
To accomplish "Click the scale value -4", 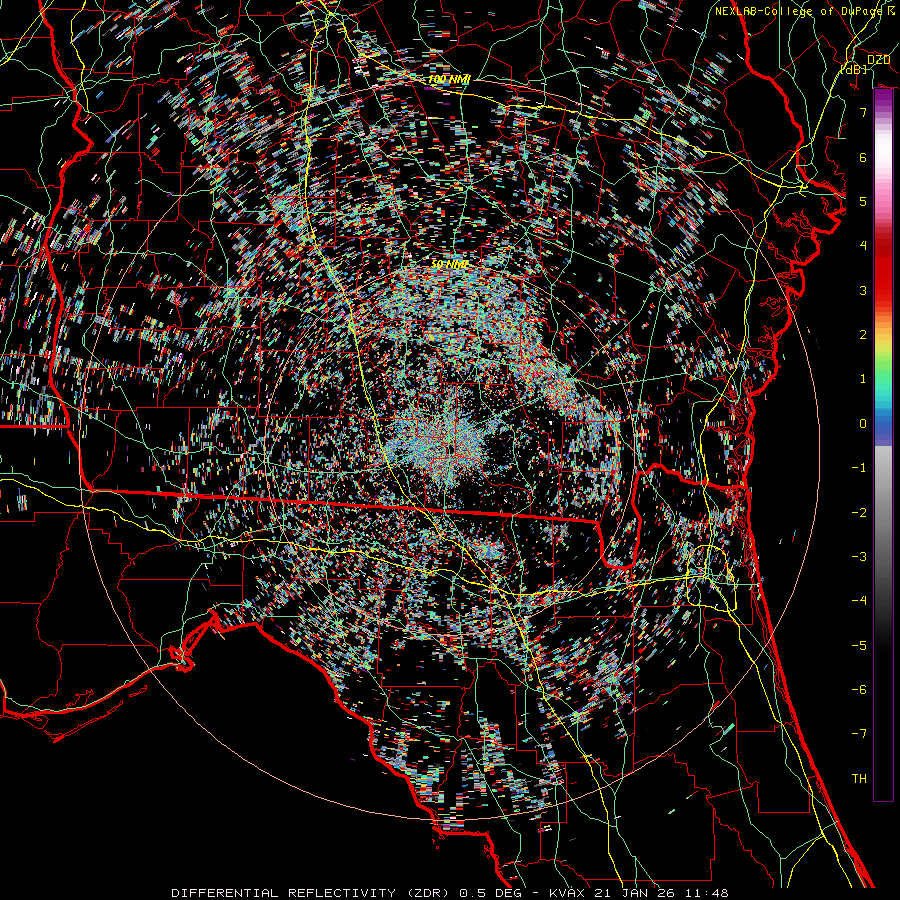I will pyautogui.click(x=859, y=600).
